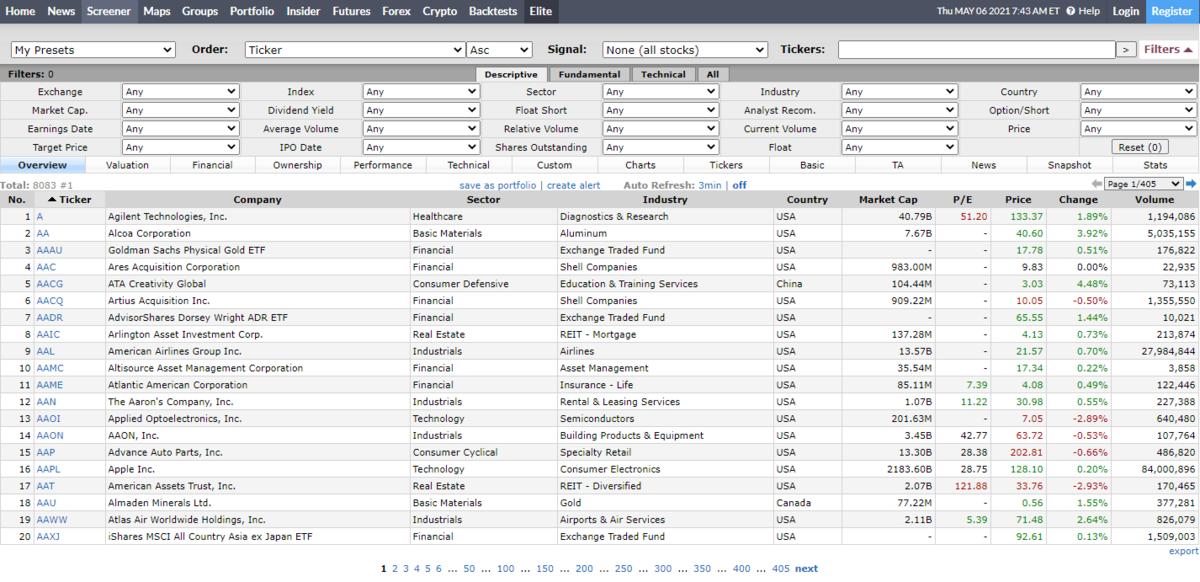Open the Earnings Date filter dropdown
This screenshot has width=1200, height=582.
180,128
